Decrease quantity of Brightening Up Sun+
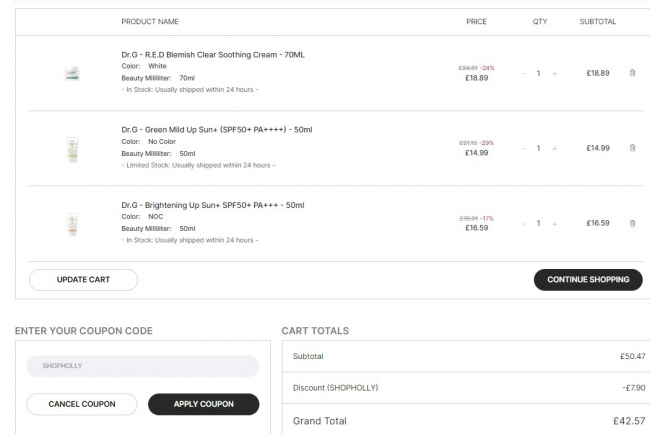650x434 pixels. point(524,224)
